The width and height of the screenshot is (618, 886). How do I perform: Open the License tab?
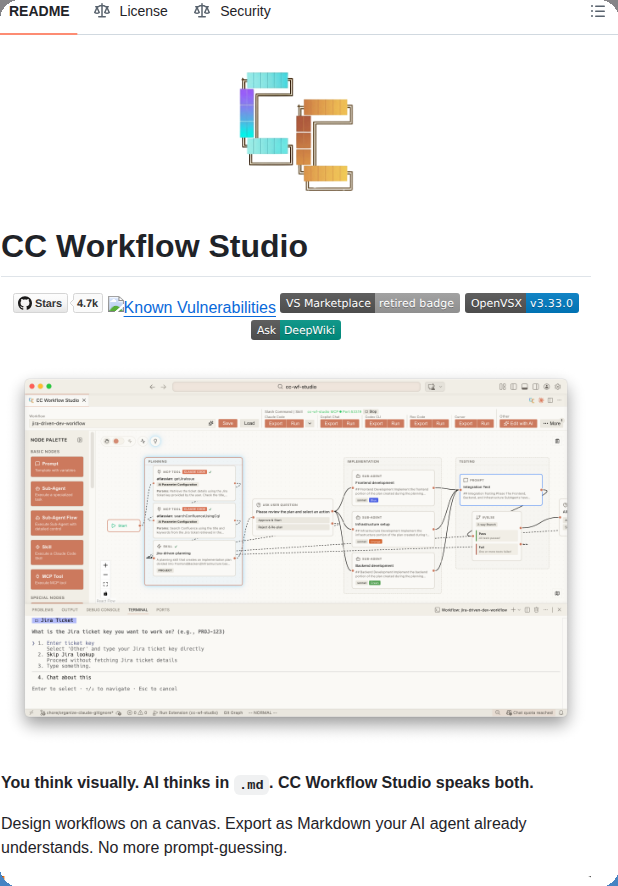(131, 11)
